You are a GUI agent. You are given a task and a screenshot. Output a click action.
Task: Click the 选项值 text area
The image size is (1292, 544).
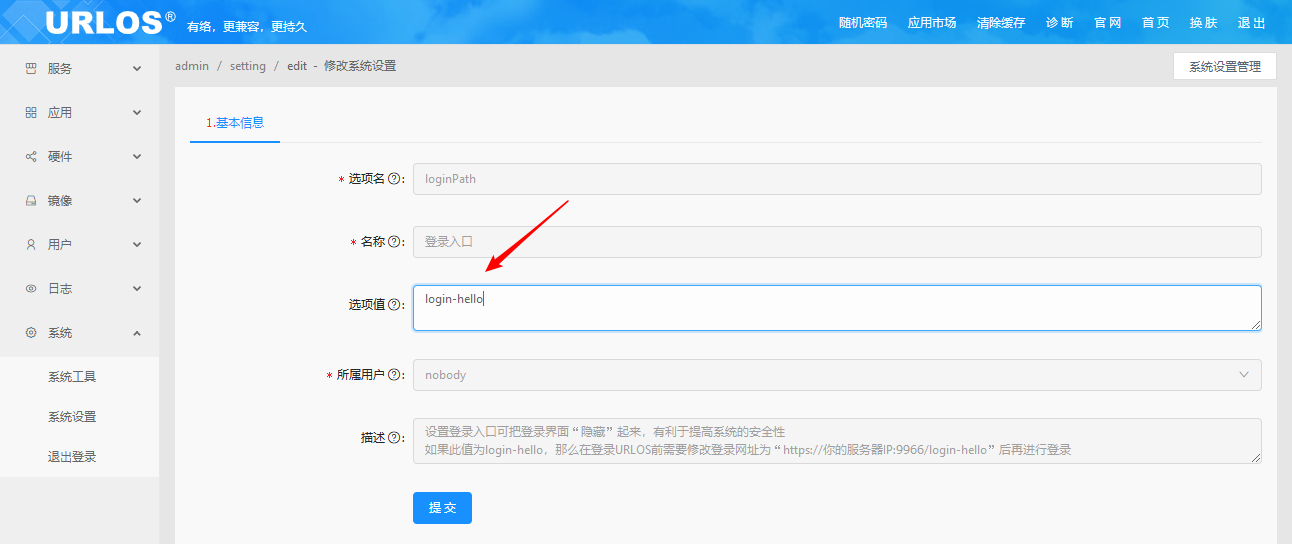point(836,308)
